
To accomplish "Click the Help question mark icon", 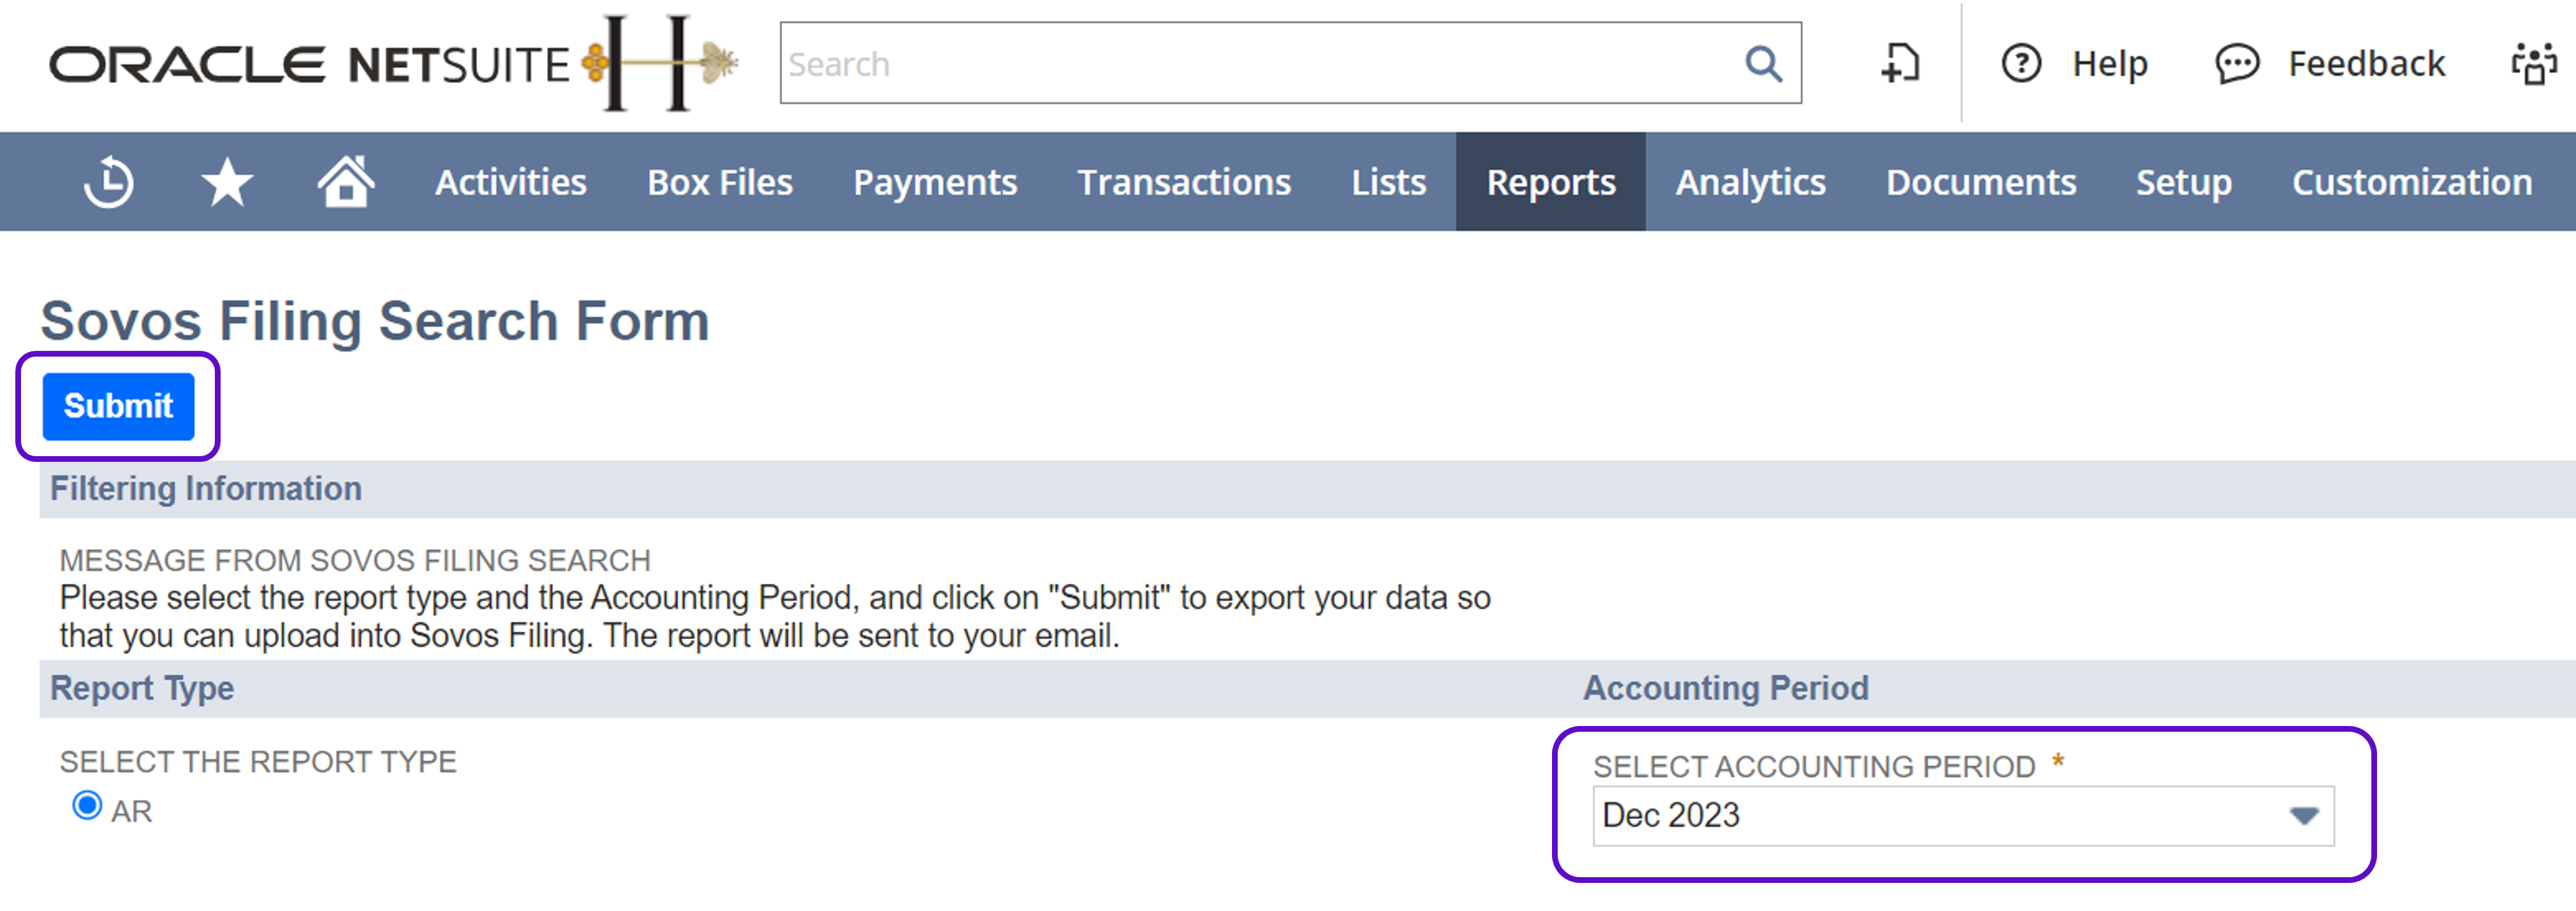I will point(2021,64).
